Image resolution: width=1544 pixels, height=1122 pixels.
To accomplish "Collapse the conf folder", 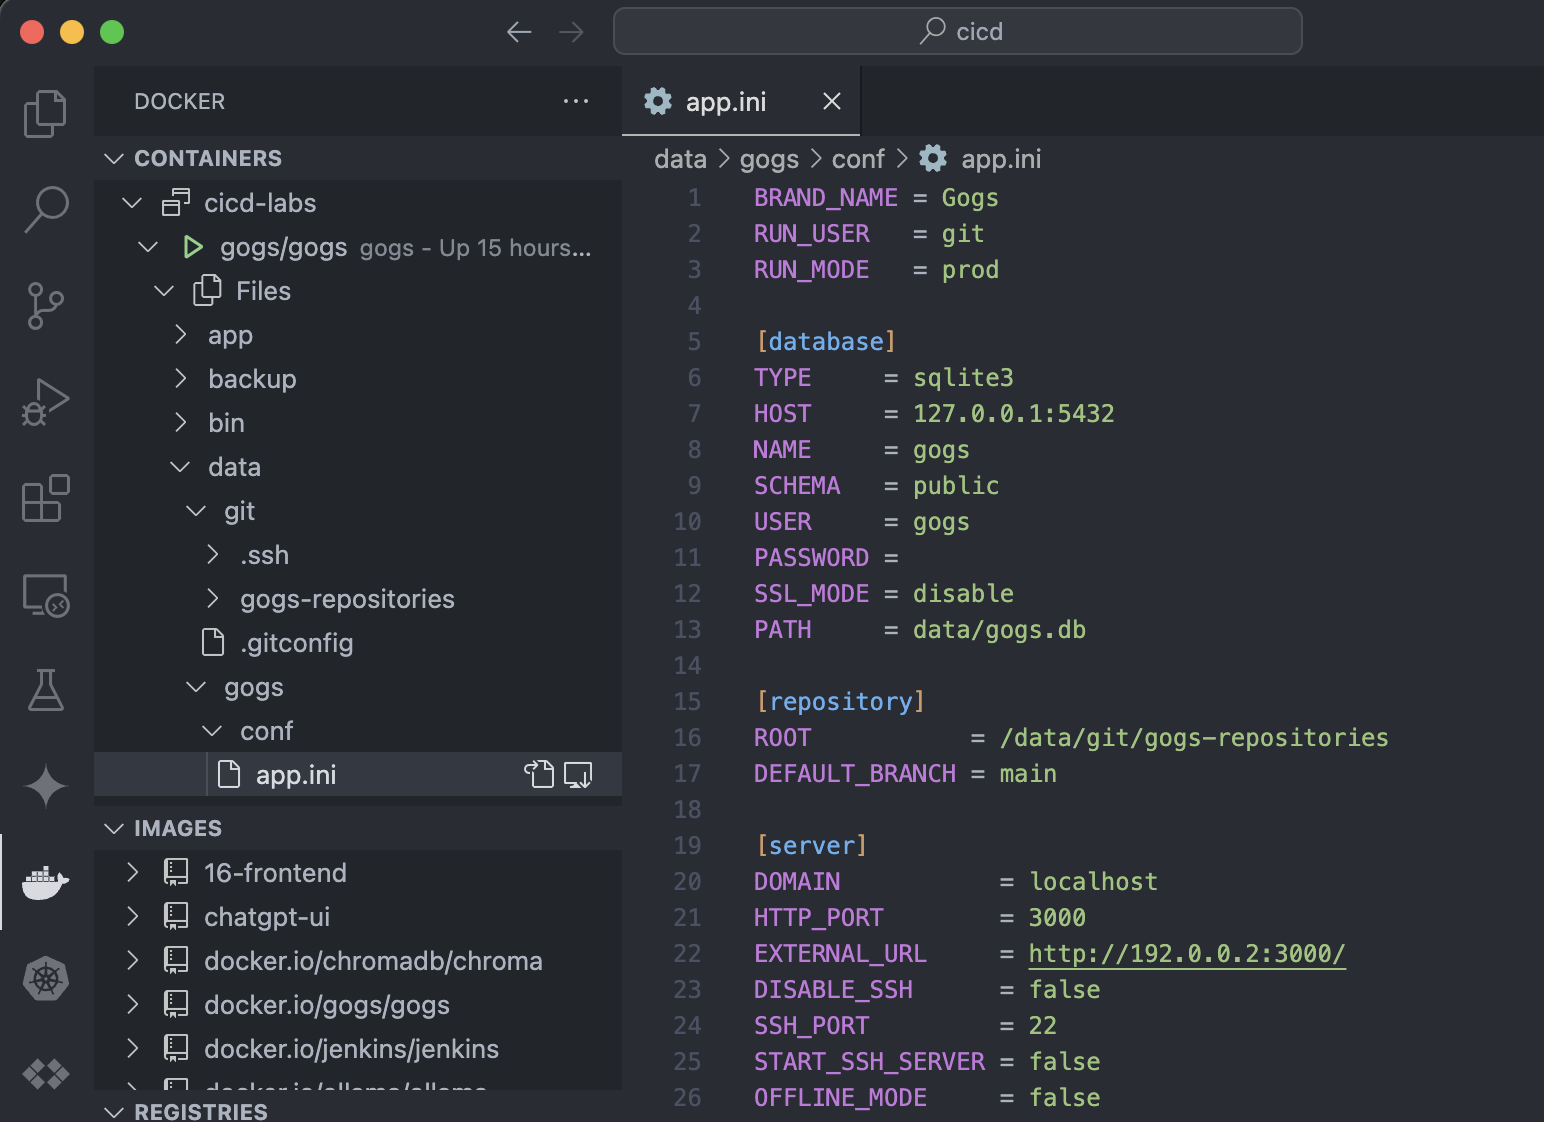I will pos(212,731).
